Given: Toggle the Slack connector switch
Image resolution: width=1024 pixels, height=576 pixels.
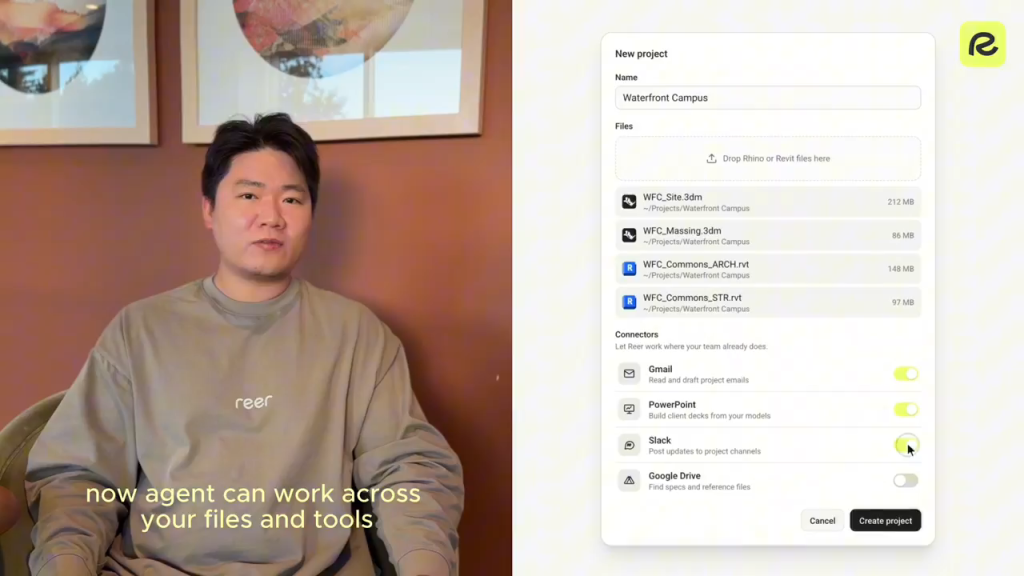Looking at the screenshot, I should coord(906,445).
